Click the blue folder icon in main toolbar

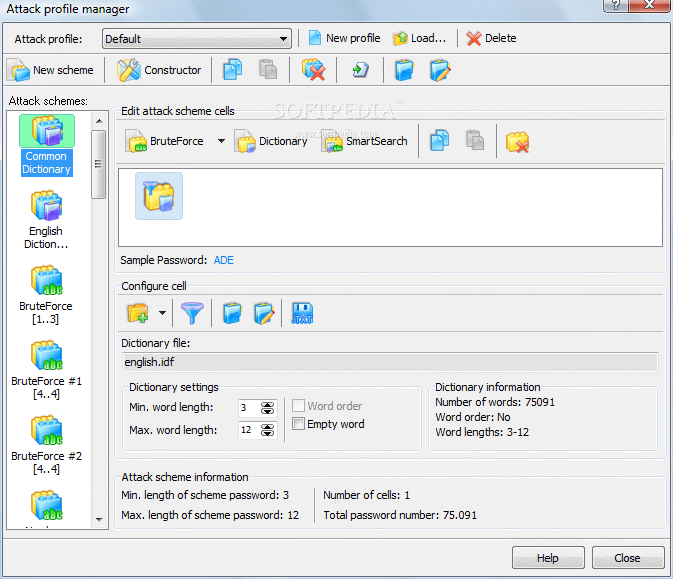404,70
